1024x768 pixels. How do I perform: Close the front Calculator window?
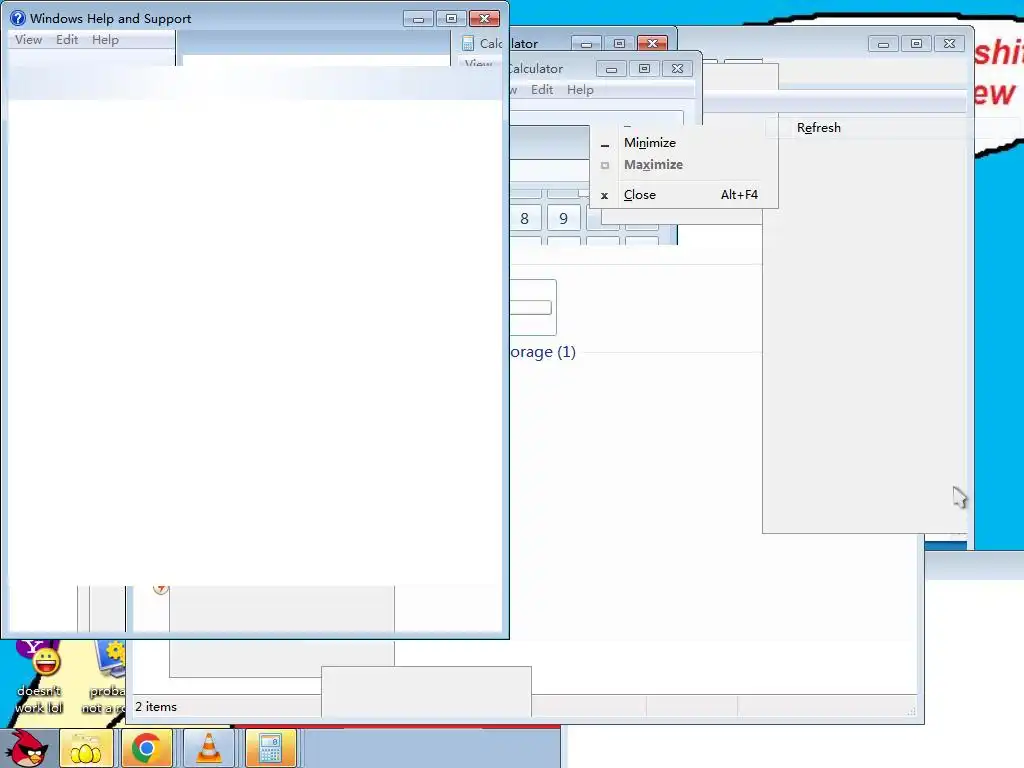[x=677, y=69]
